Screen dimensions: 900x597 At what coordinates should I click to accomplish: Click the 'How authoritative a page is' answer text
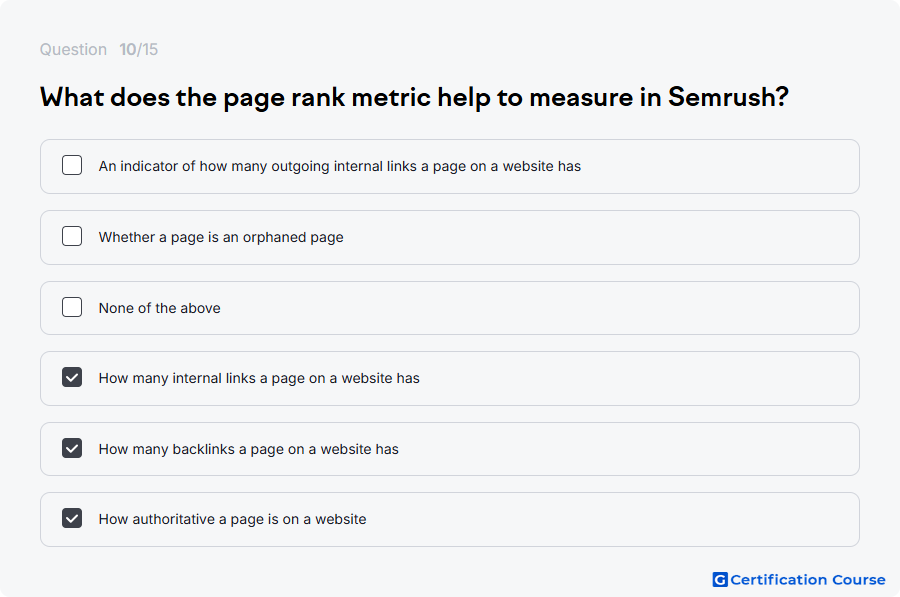pyautogui.click(x=232, y=520)
